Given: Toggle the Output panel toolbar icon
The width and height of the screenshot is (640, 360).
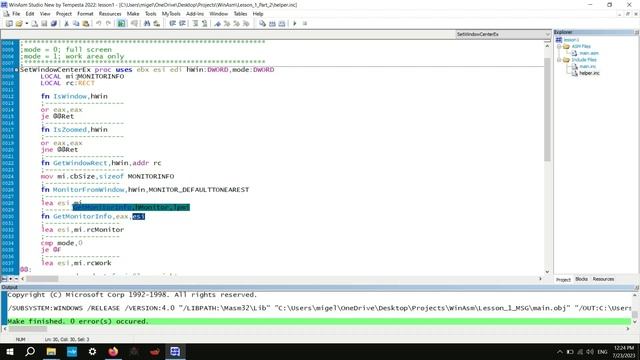Looking at the screenshot, I should coord(134,24).
